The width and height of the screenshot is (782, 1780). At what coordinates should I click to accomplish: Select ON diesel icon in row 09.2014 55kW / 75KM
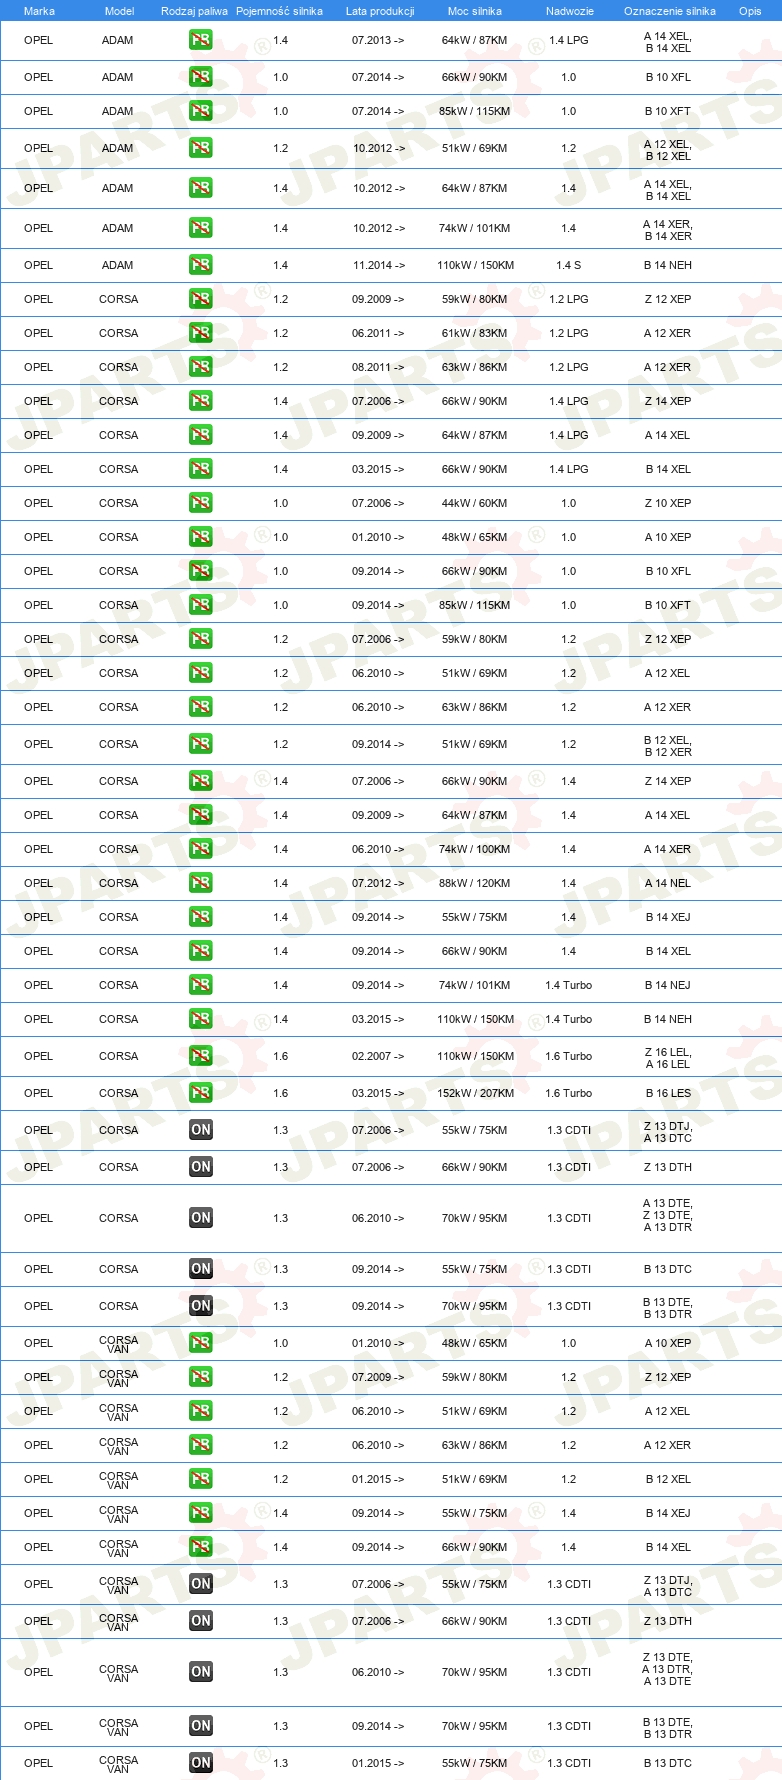[x=201, y=1269]
